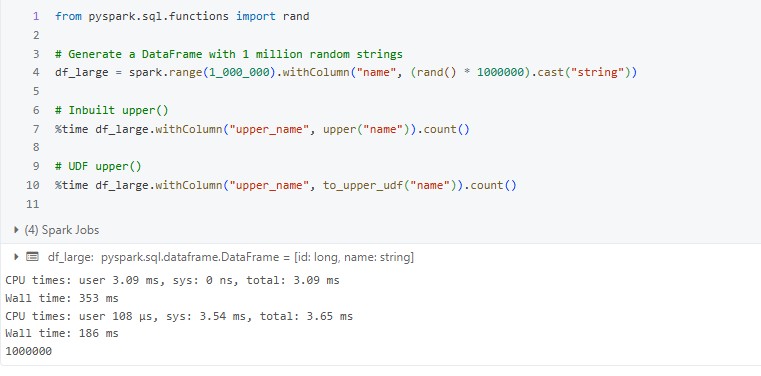The image size is (761, 376).
Task: Click the "Wall time: 186 ms" output
Action: 62,333
